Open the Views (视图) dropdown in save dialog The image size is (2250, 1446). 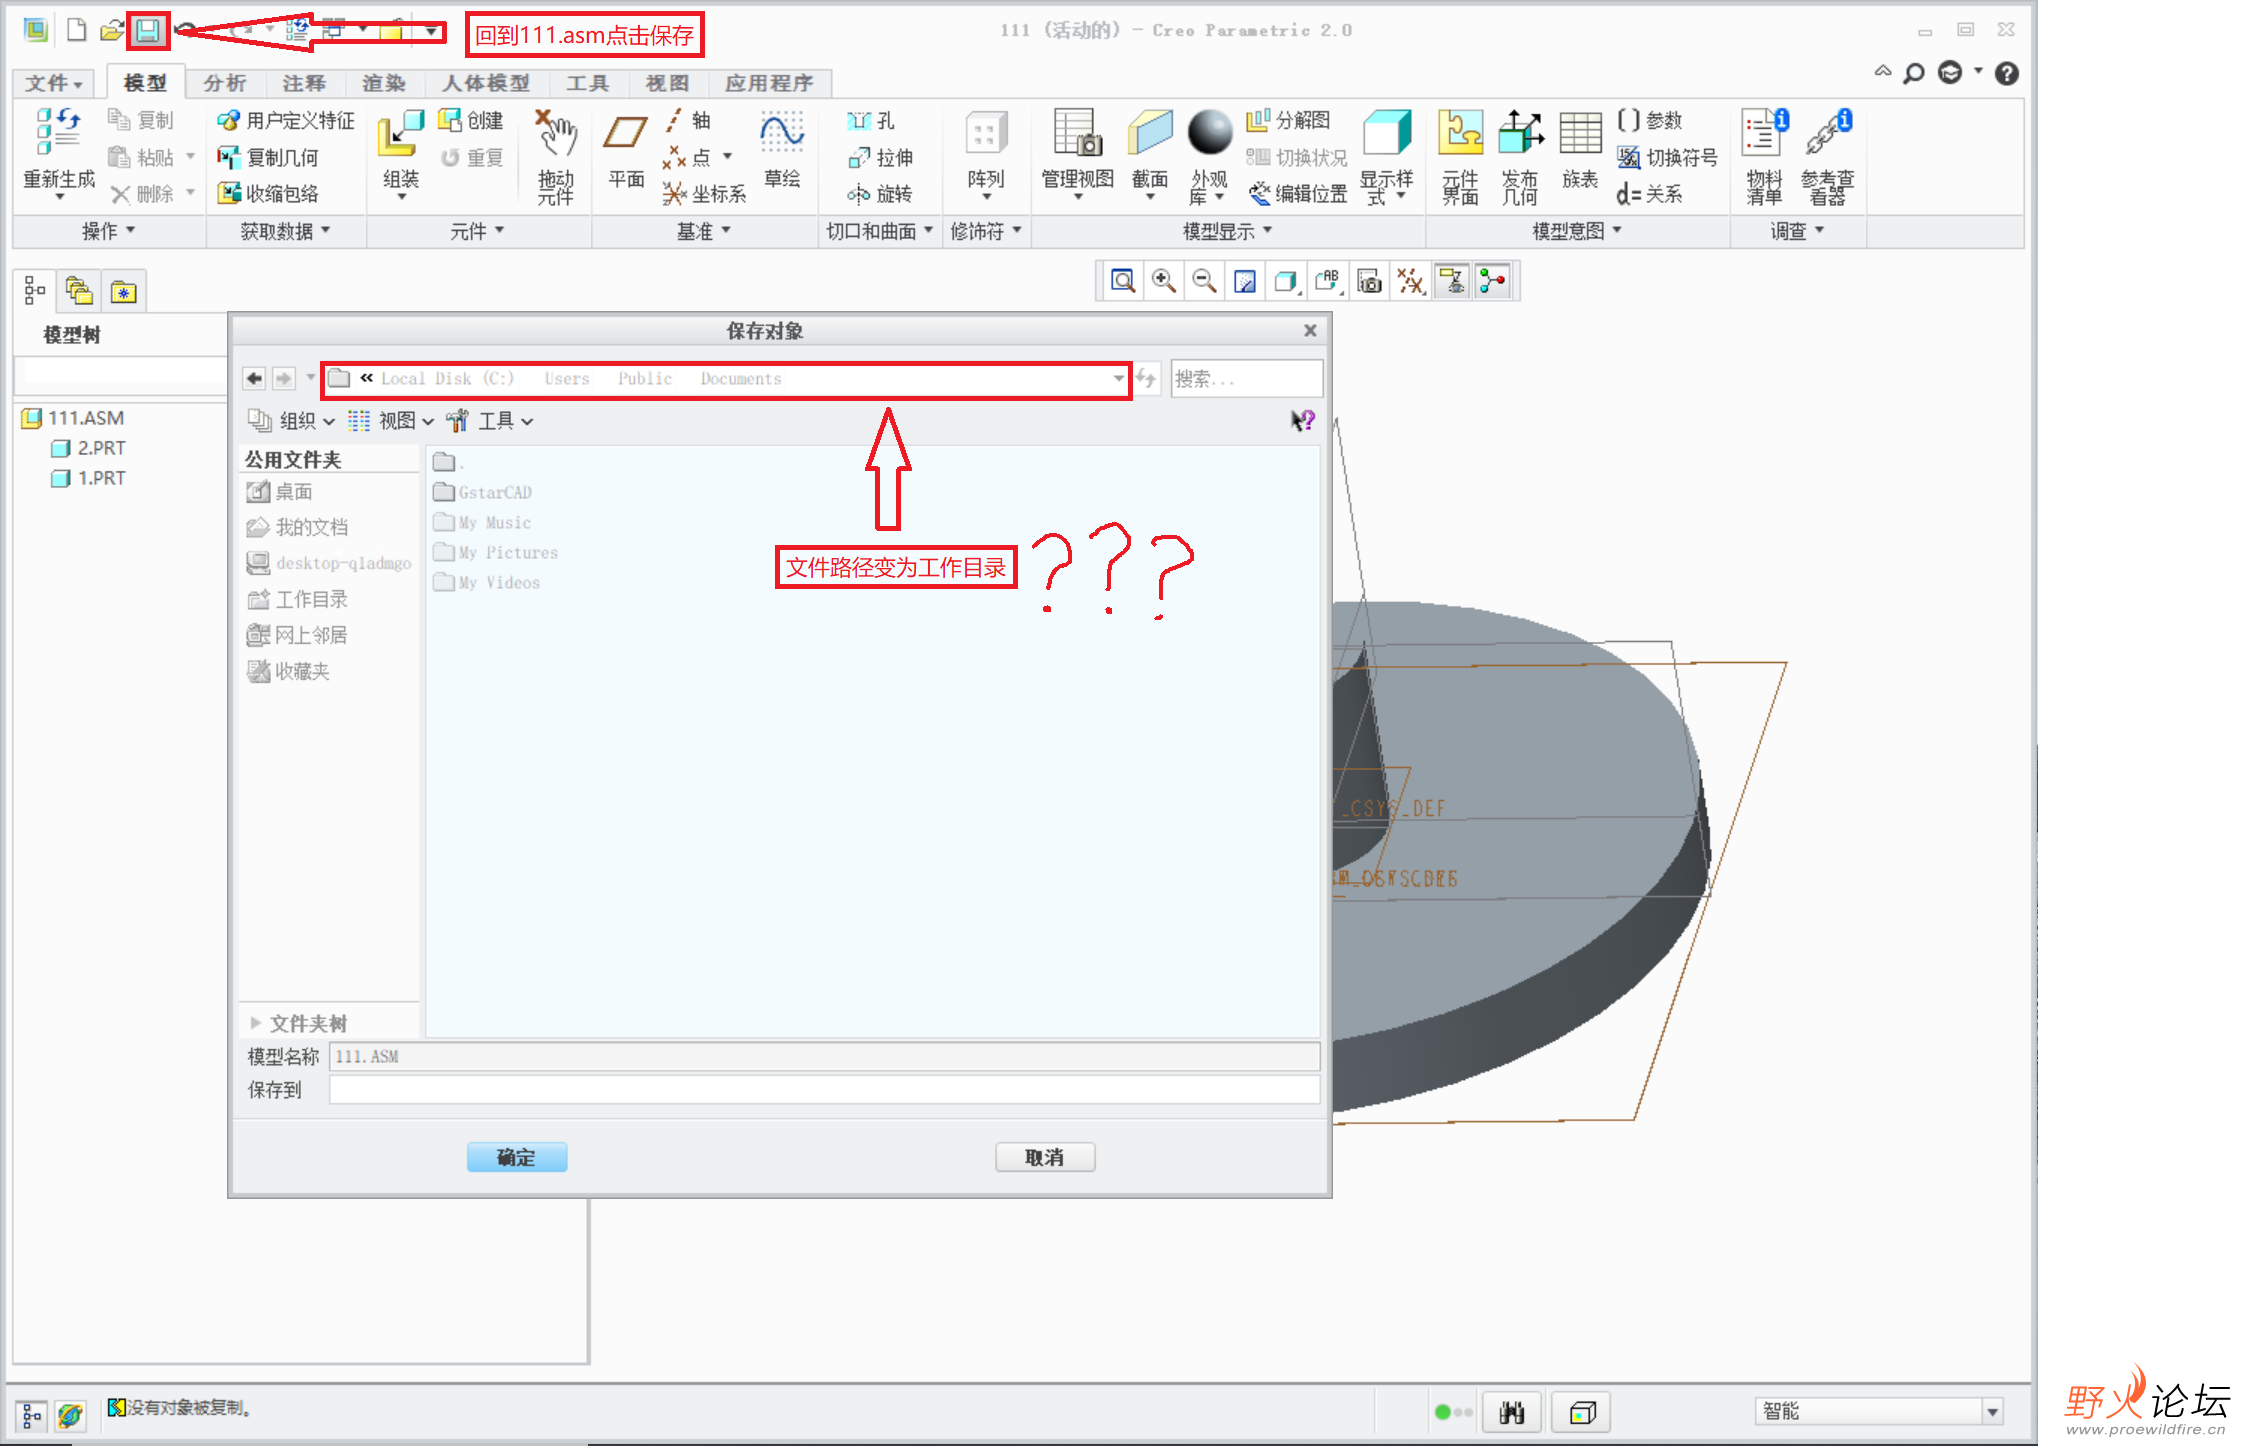[x=391, y=421]
